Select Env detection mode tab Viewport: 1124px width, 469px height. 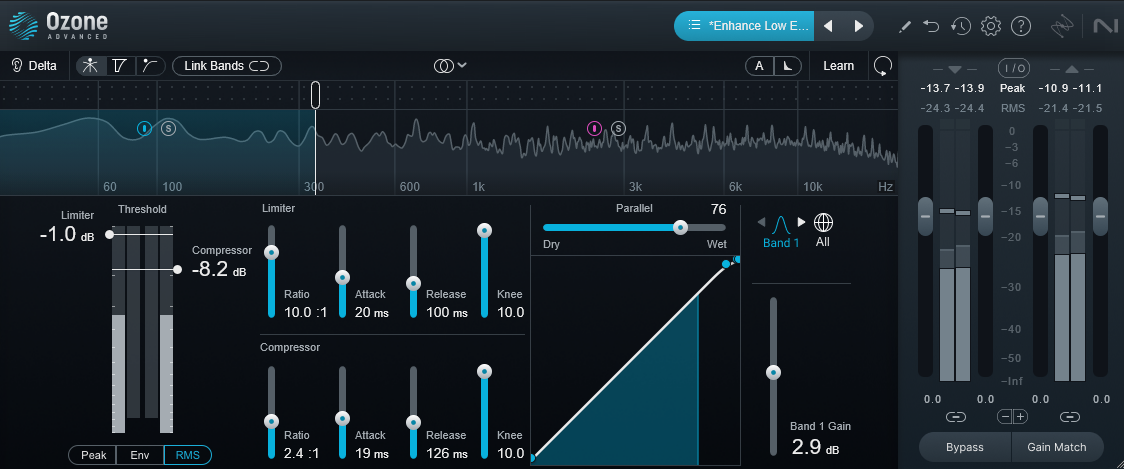[140, 455]
